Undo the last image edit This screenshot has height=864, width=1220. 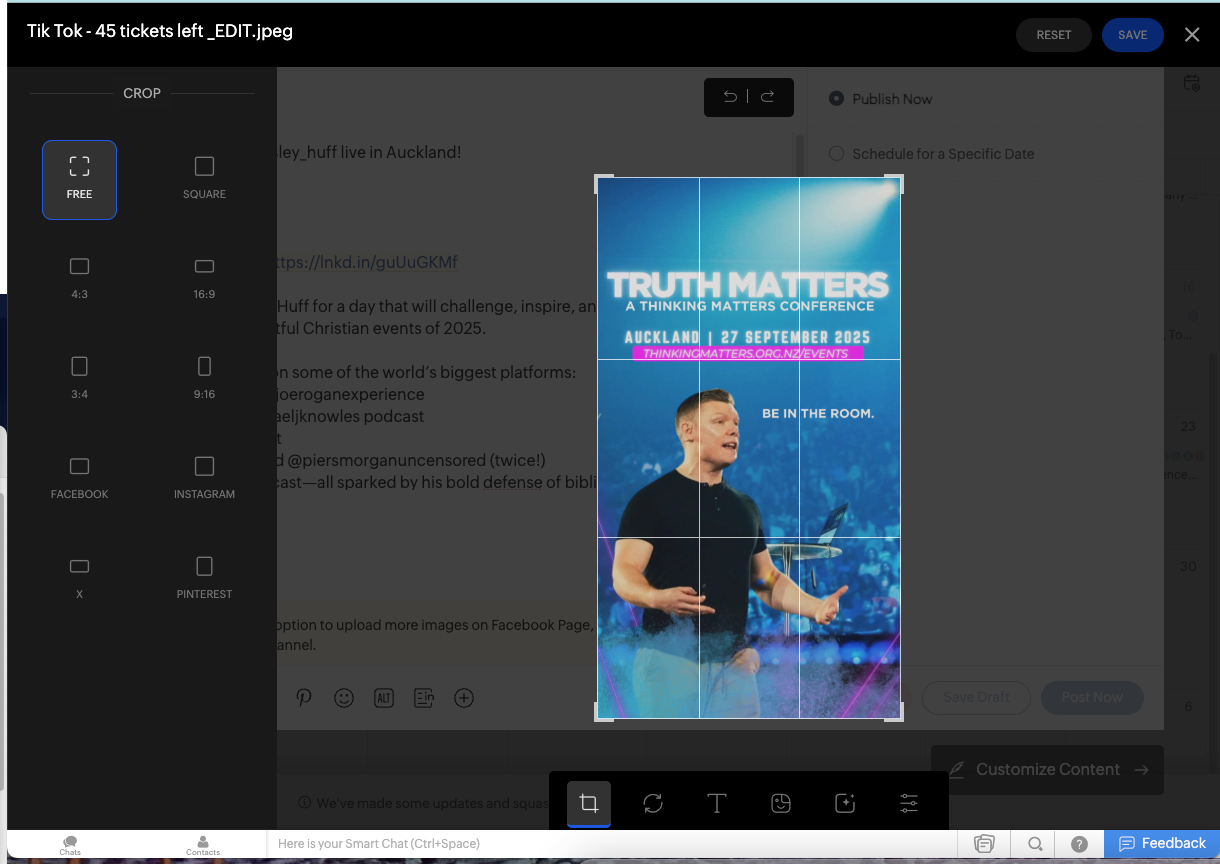coord(730,97)
